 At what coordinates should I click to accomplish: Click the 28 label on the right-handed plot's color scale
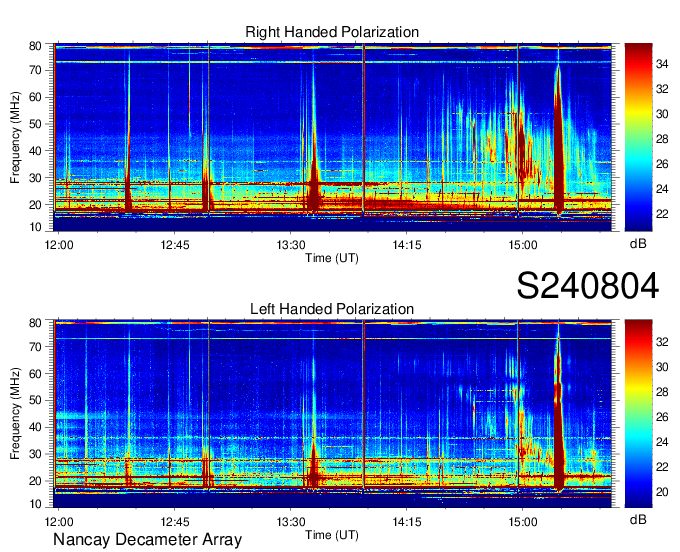click(x=662, y=139)
